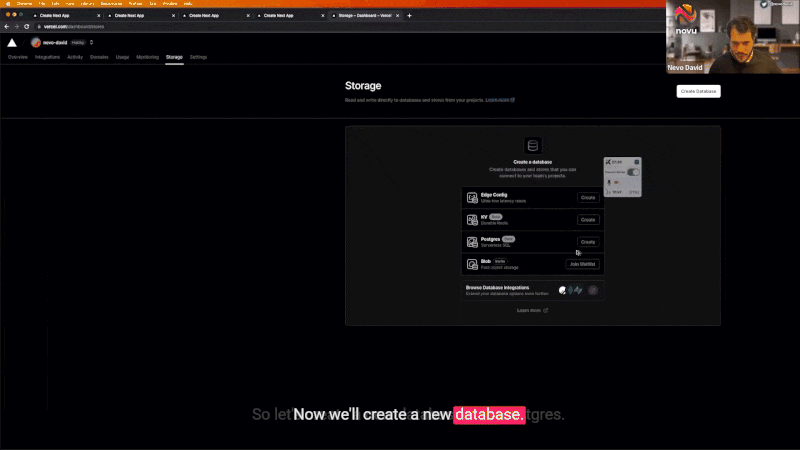Open the Usage tab
Screen dimensions: 800x450
point(122,57)
